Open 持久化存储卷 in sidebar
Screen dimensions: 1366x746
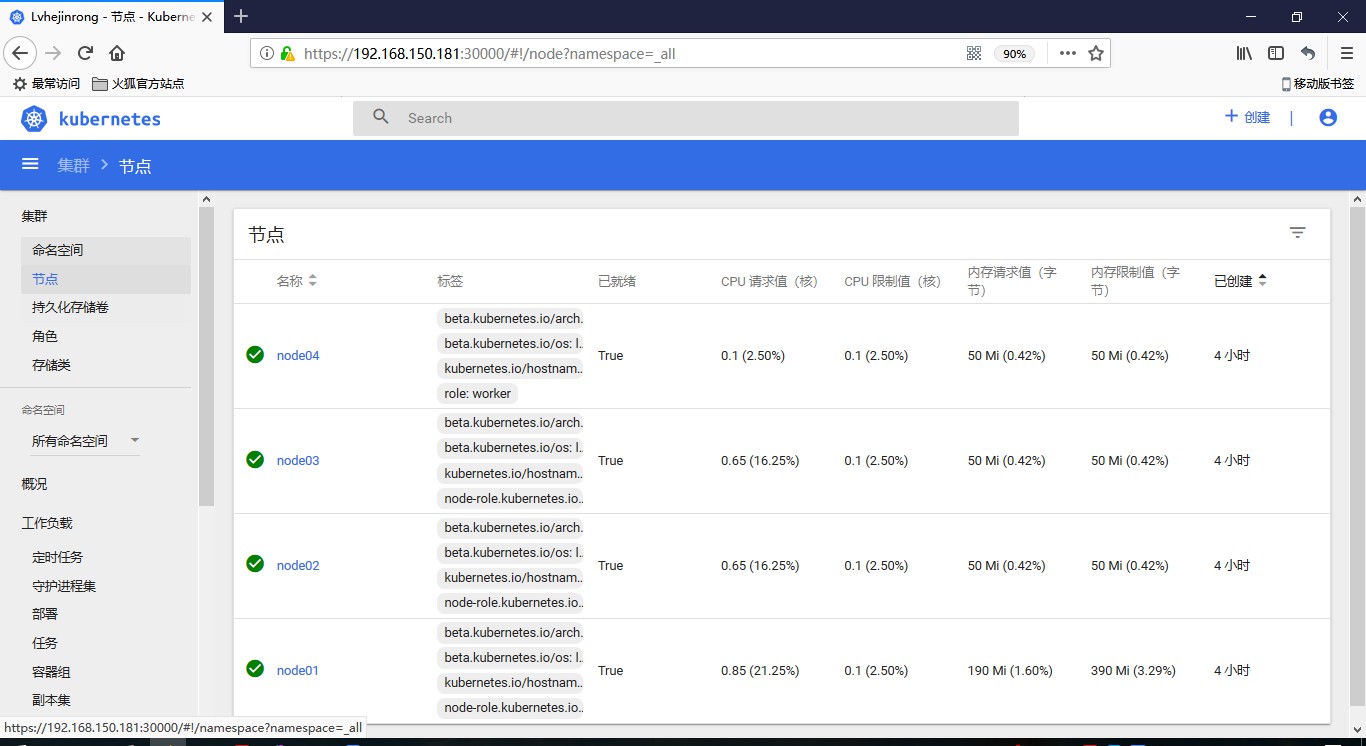pyautogui.click(x=70, y=307)
